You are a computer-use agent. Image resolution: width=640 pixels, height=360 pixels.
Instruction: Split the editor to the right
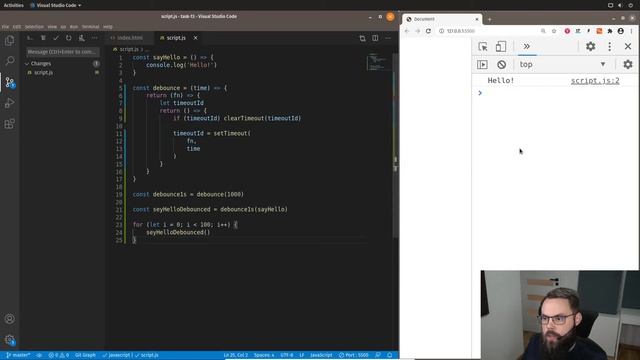coord(375,38)
